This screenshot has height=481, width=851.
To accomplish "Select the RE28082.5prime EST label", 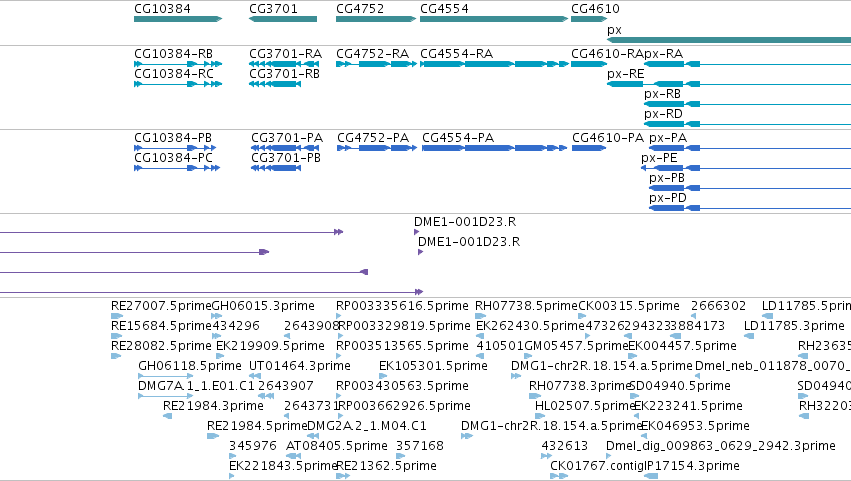I will point(161,346).
